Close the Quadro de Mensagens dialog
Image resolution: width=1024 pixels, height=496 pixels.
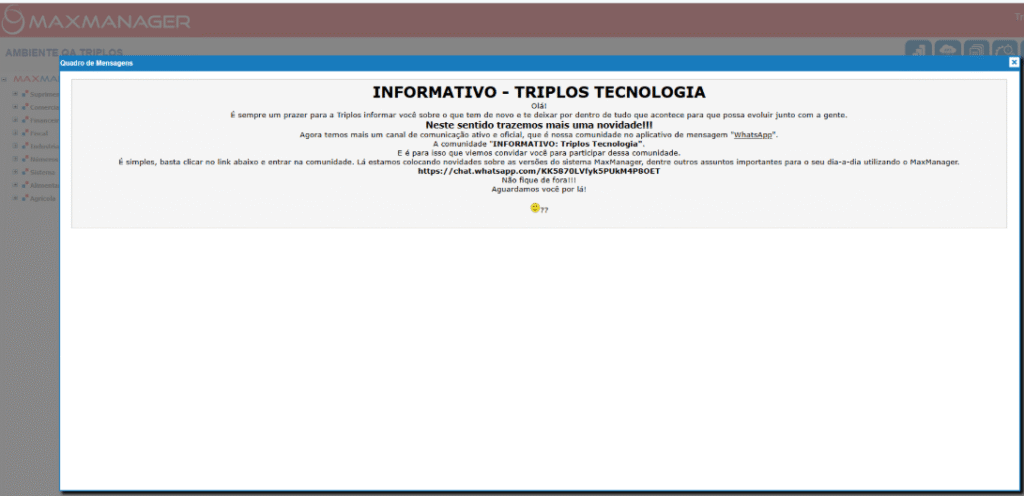pos(1013,62)
